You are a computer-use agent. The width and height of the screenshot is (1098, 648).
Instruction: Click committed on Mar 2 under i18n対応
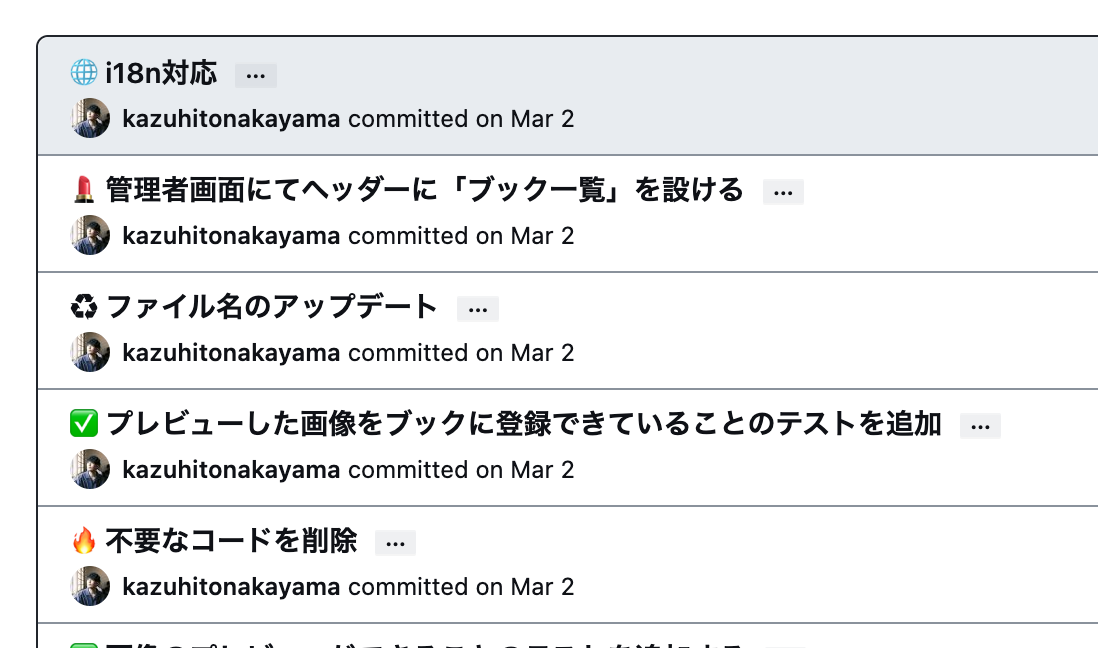point(465,119)
